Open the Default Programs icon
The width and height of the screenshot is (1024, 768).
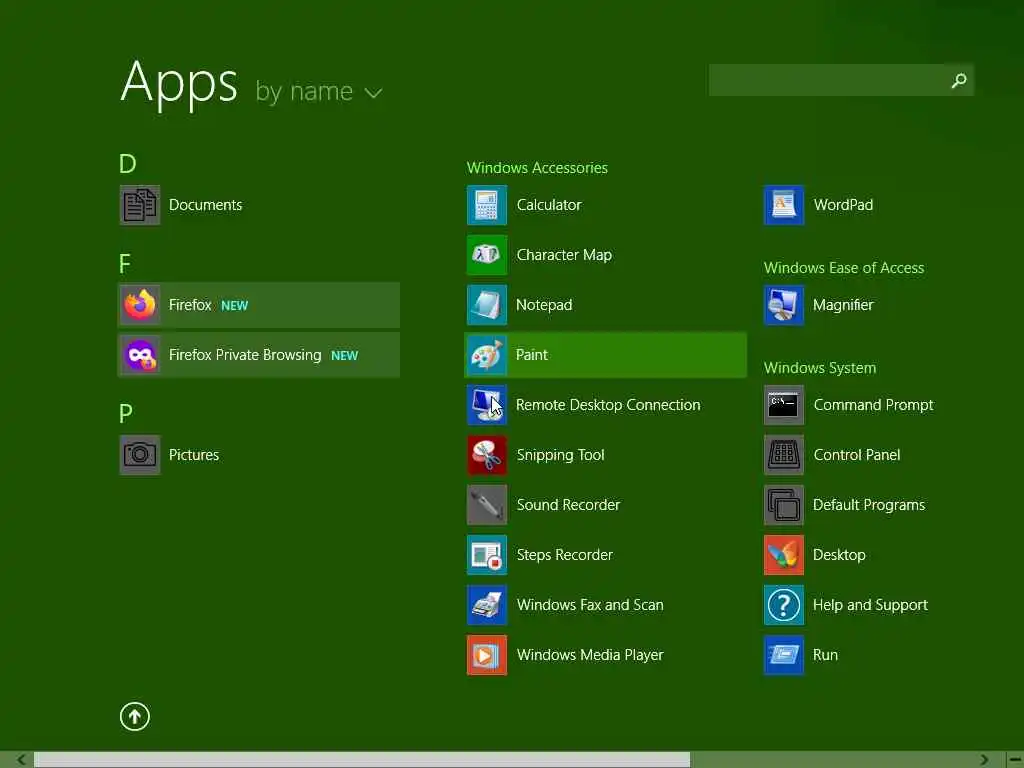784,505
